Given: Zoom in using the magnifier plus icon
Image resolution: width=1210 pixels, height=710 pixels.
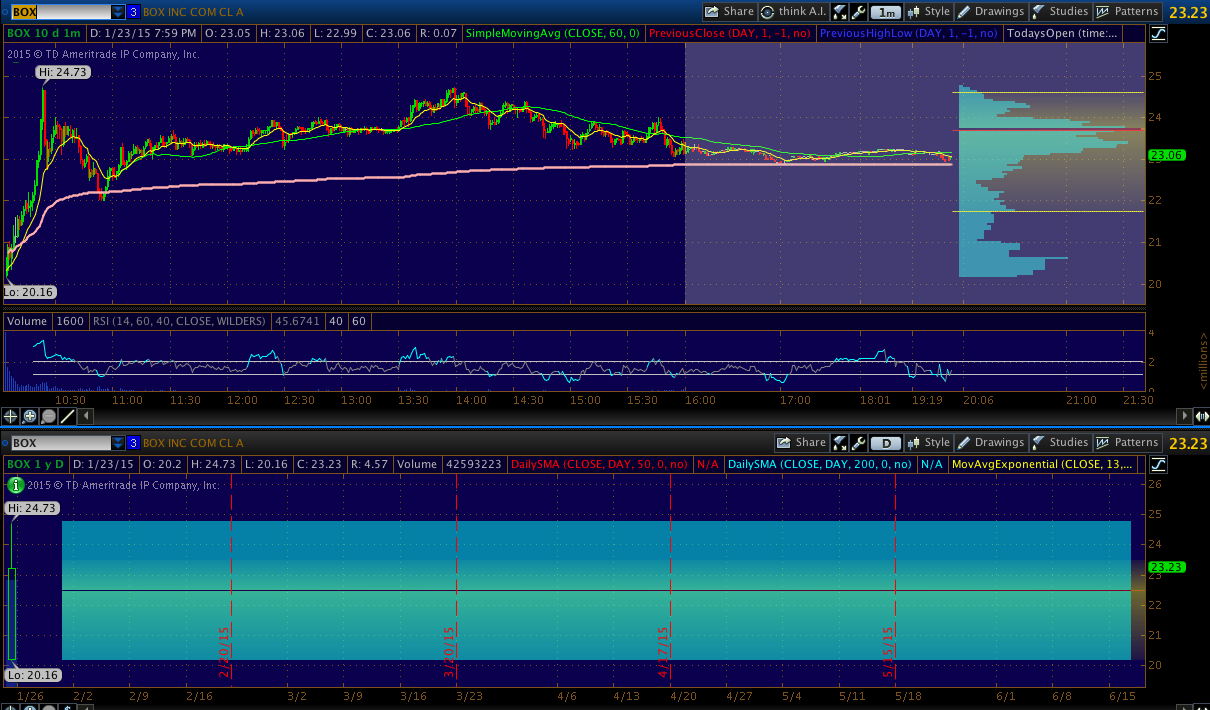Looking at the screenshot, I should [29, 416].
